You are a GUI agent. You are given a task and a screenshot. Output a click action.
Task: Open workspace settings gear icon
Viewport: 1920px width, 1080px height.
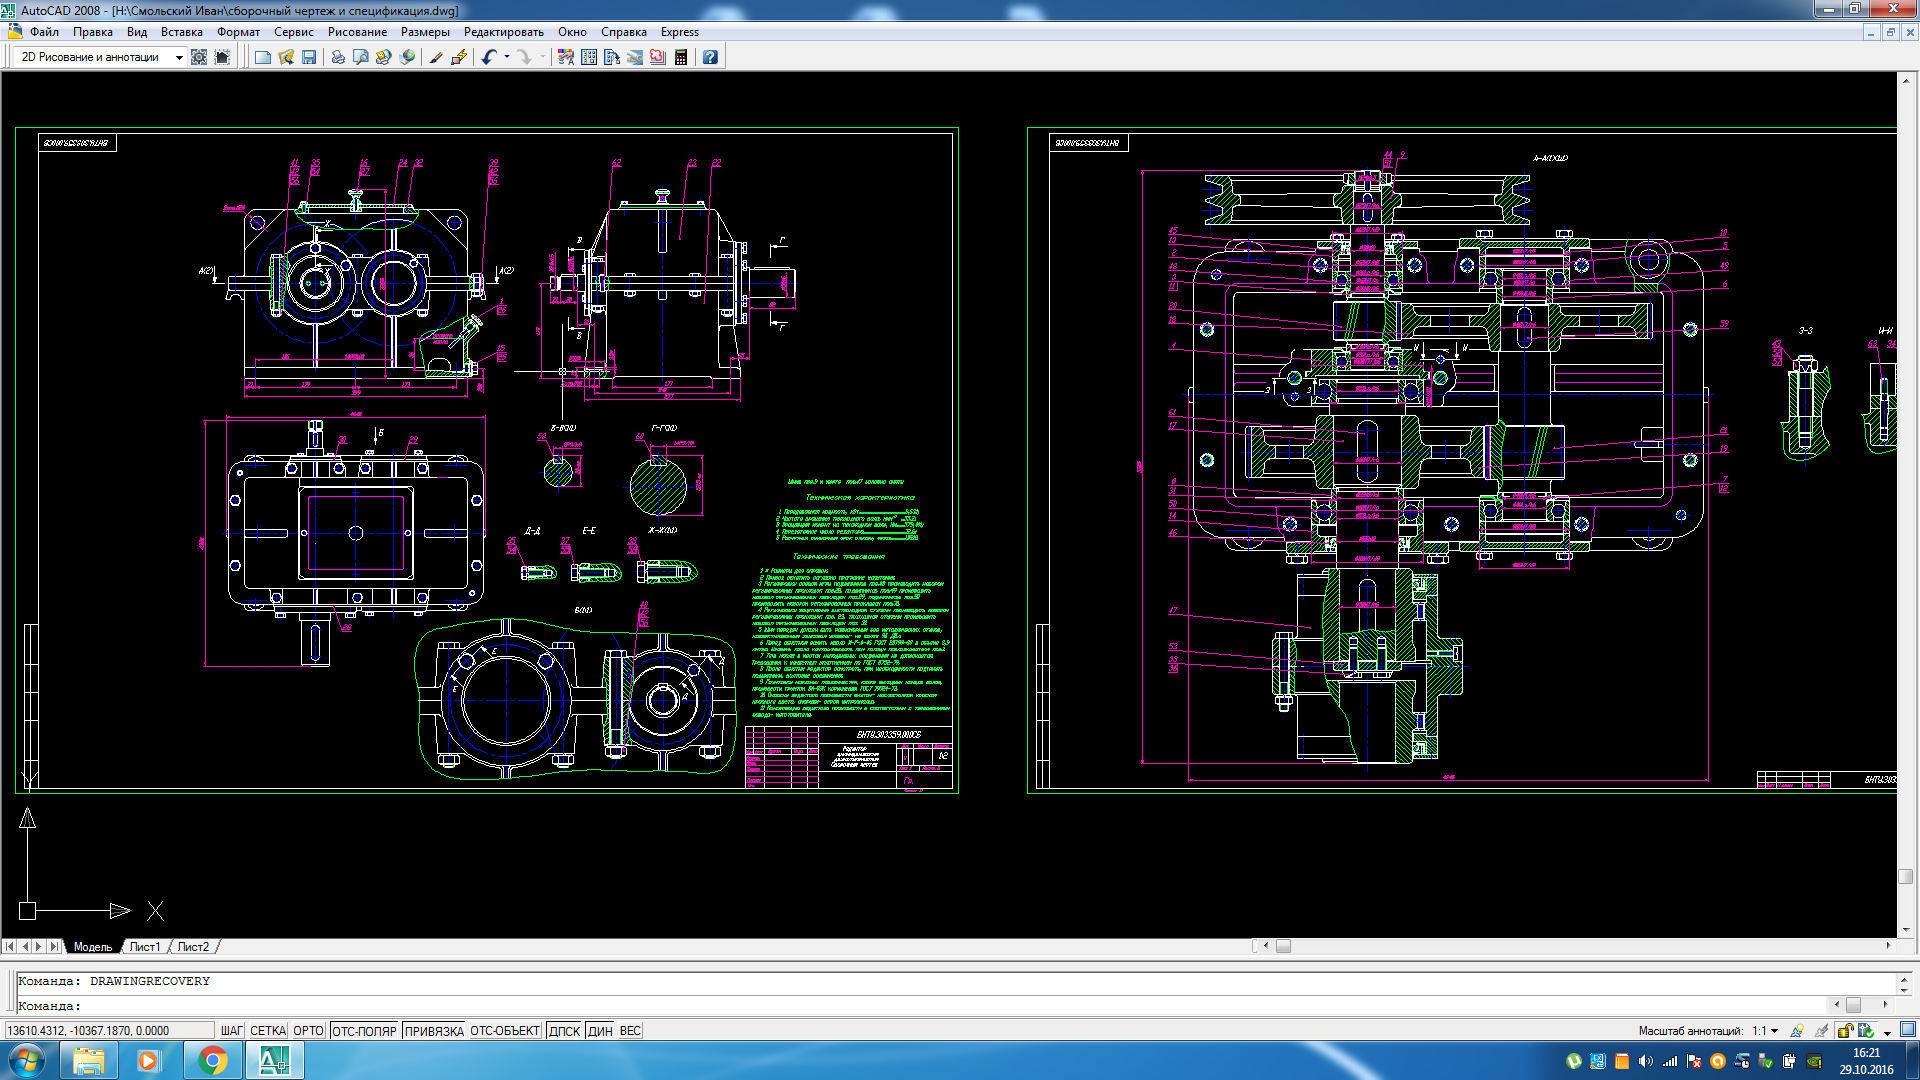coord(199,57)
